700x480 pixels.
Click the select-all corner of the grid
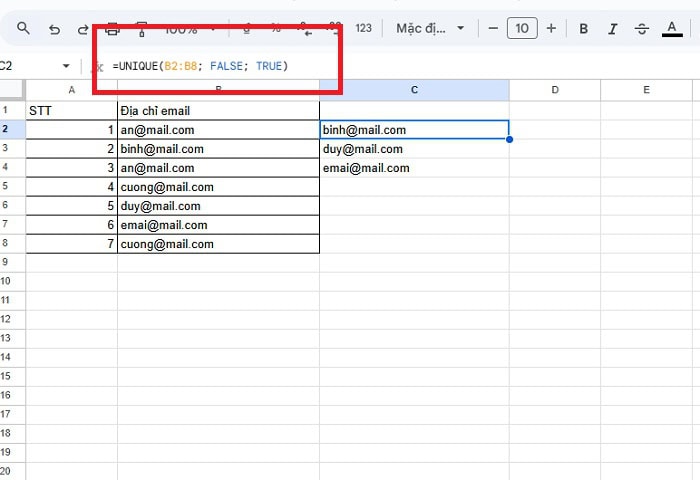(12, 89)
